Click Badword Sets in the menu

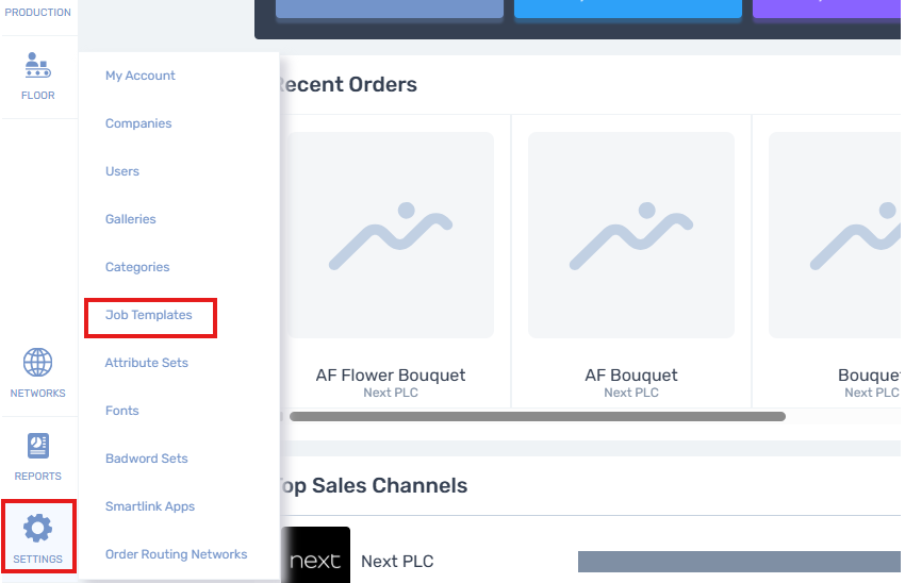point(146,459)
